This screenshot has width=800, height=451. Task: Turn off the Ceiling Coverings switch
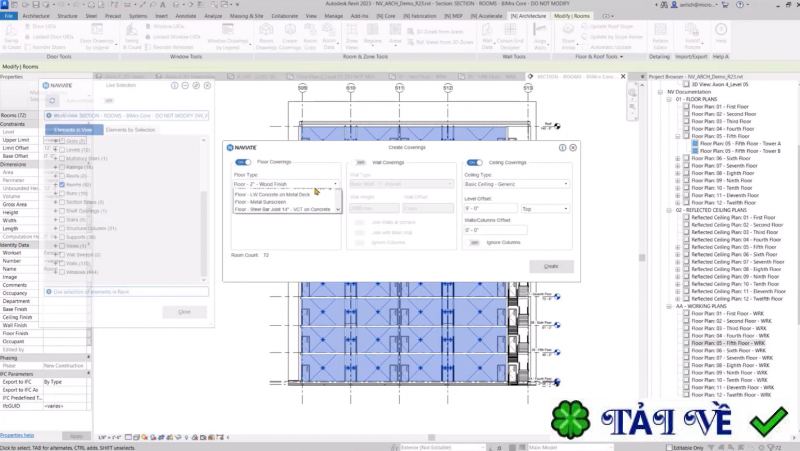pyautogui.click(x=474, y=162)
